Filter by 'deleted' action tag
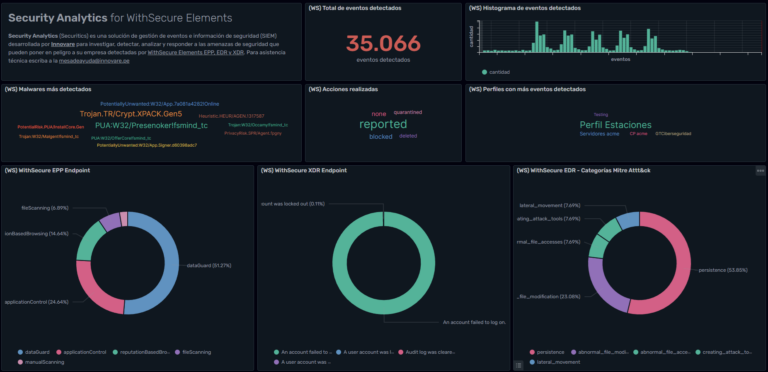This screenshot has width=768, height=372. 408,136
